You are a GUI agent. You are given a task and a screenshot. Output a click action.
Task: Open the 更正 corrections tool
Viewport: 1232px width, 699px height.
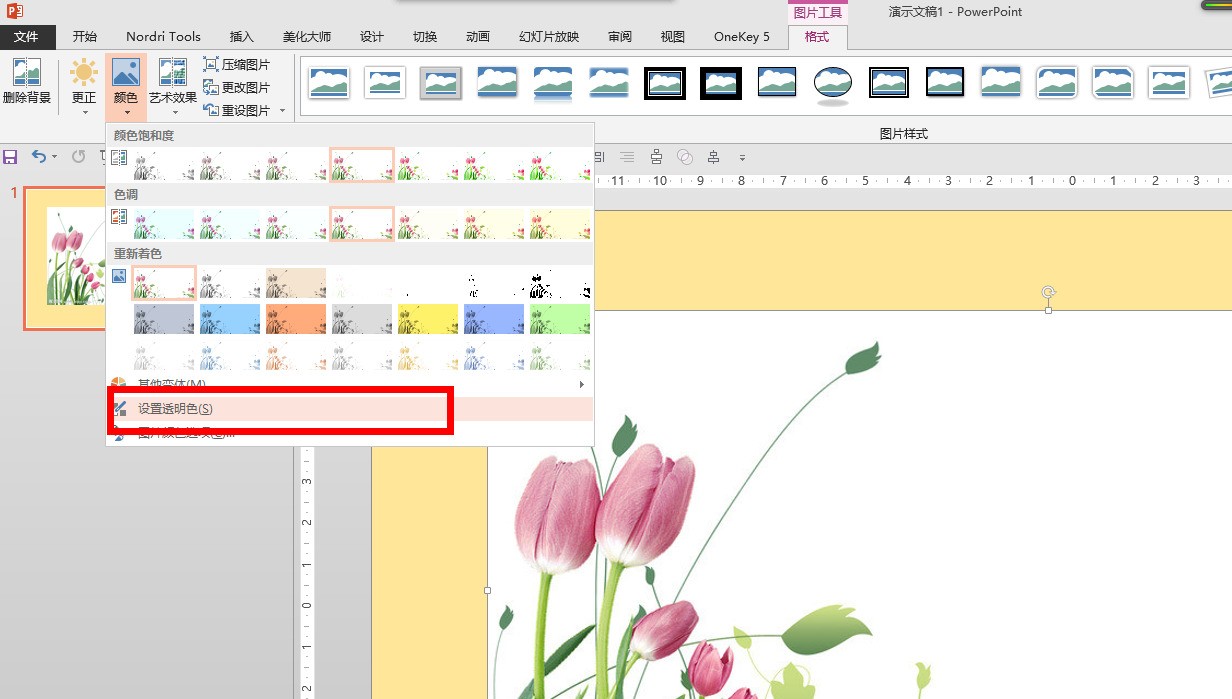pos(84,84)
